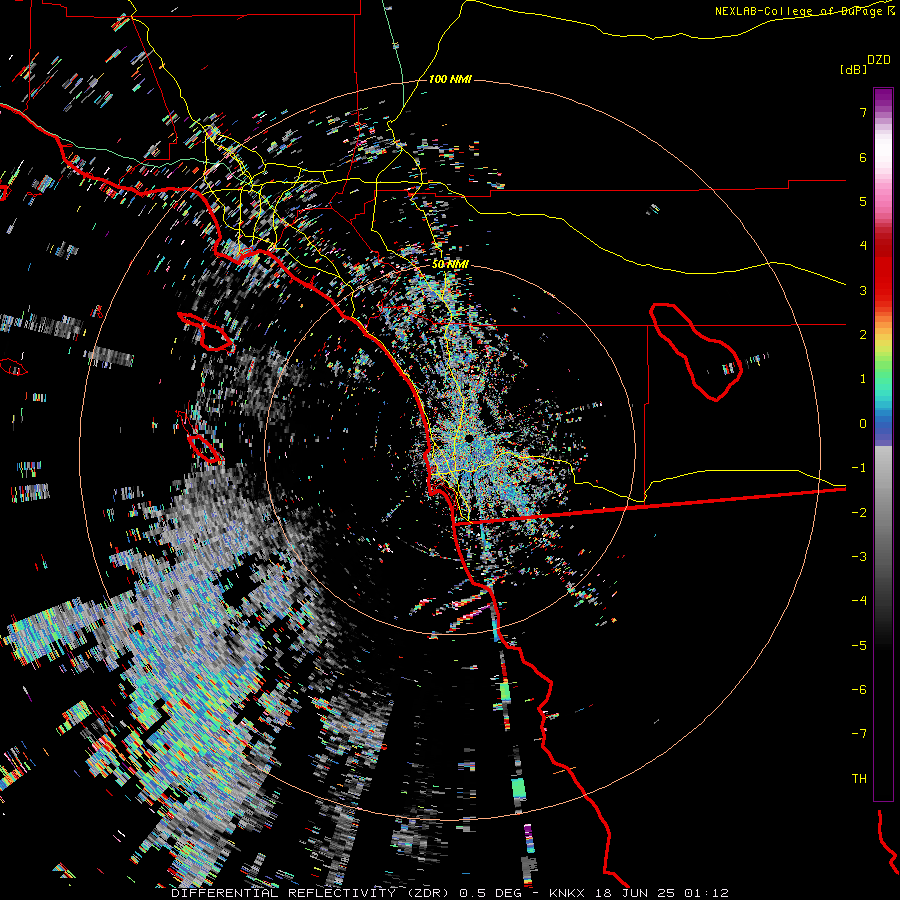The width and height of the screenshot is (900, 900).
Task: Click the "DZD" legend title
Action: pos(879,60)
